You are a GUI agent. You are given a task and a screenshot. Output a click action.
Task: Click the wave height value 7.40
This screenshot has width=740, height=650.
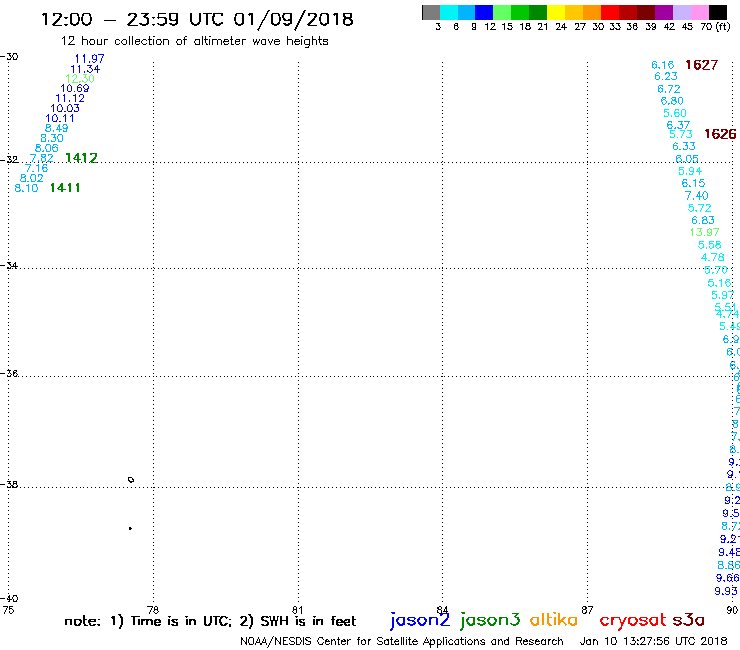pos(697,195)
